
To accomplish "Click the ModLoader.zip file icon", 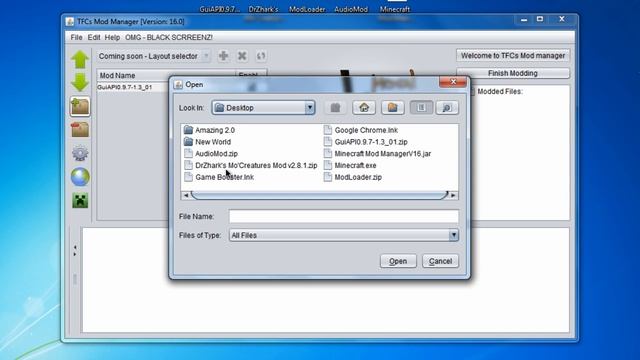I will (x=328, y=177).
